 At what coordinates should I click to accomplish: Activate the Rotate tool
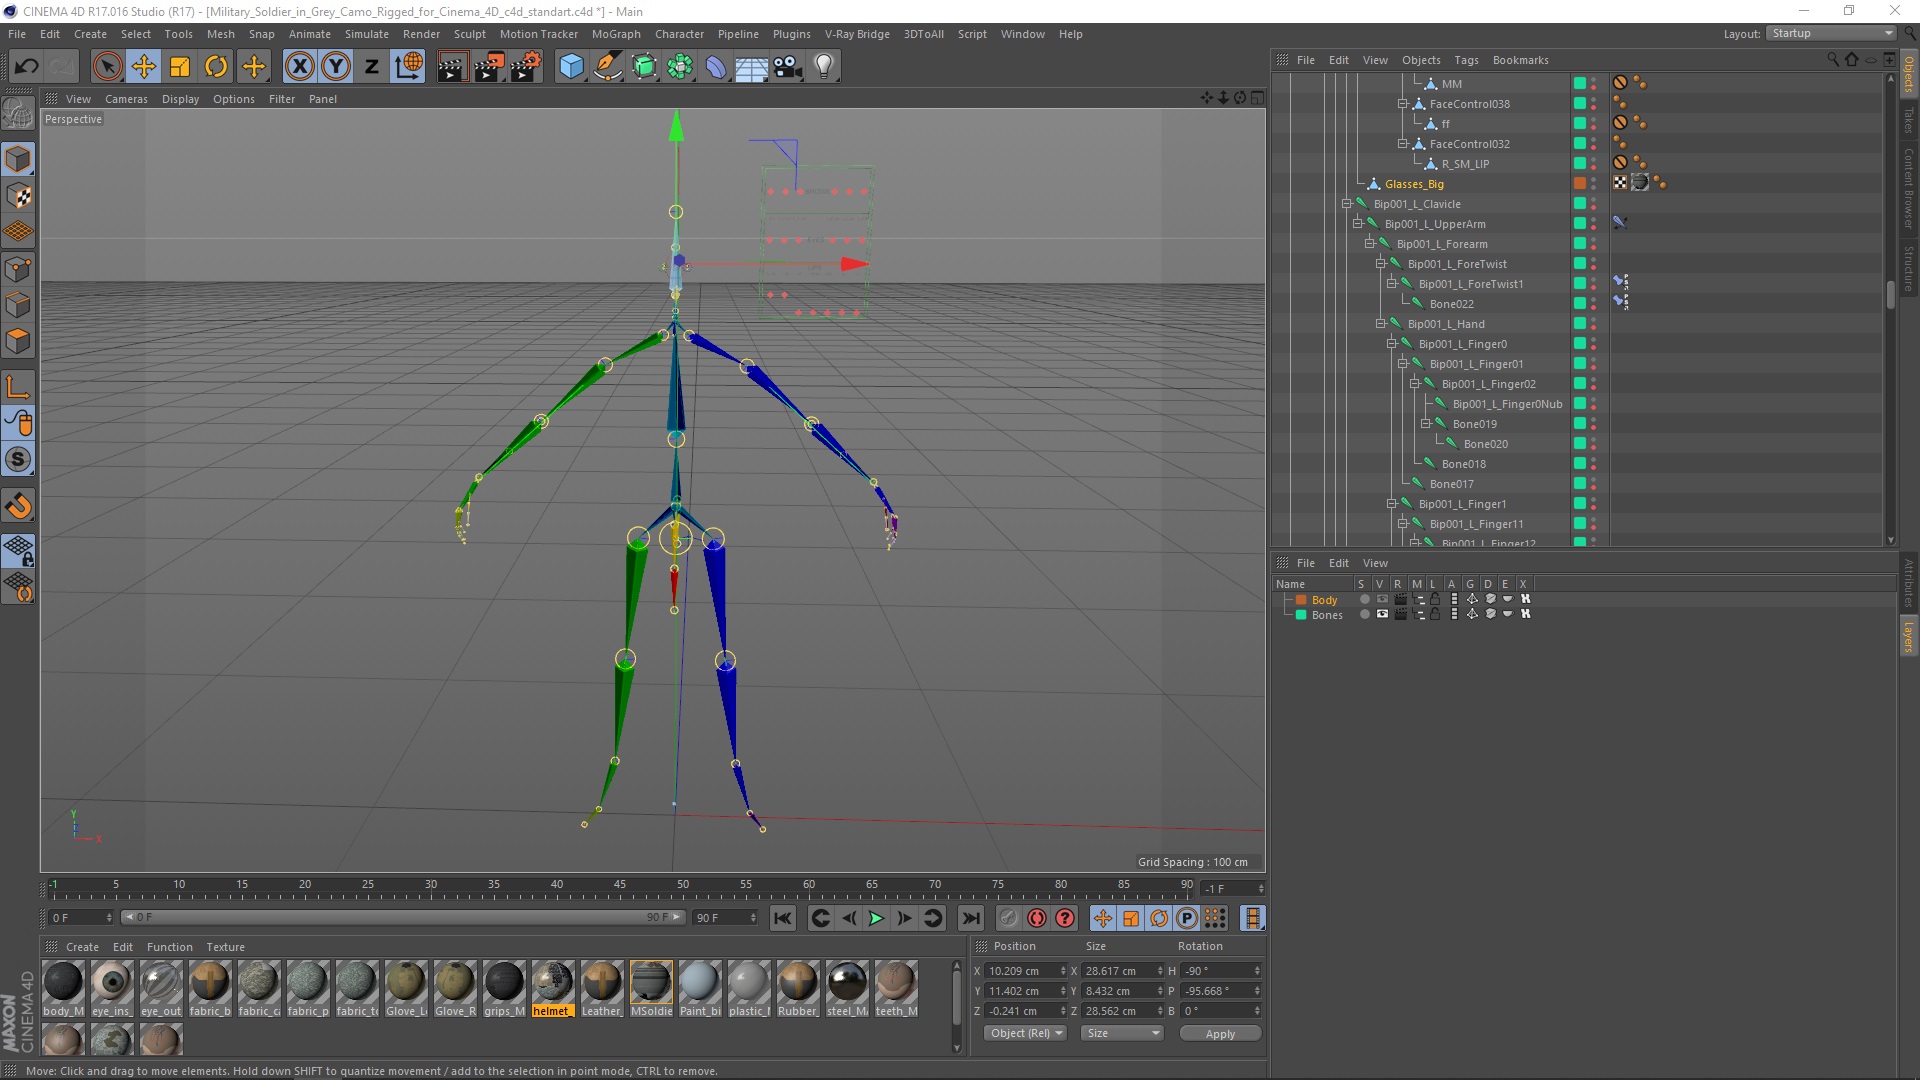[x=216, y=67]
